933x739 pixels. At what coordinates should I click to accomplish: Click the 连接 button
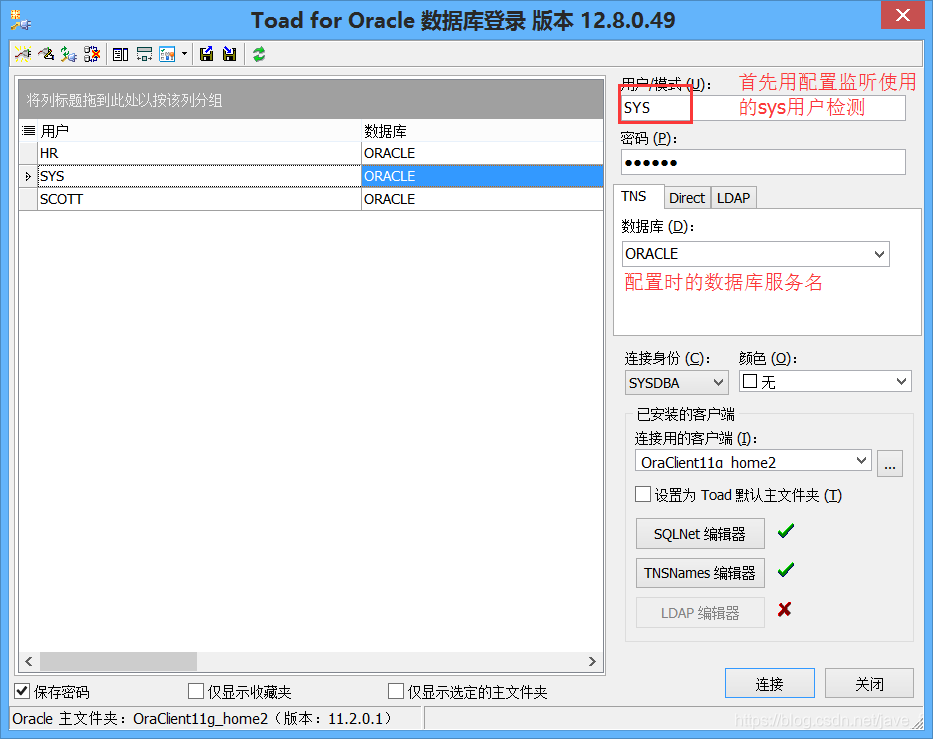tap(769, 683)
